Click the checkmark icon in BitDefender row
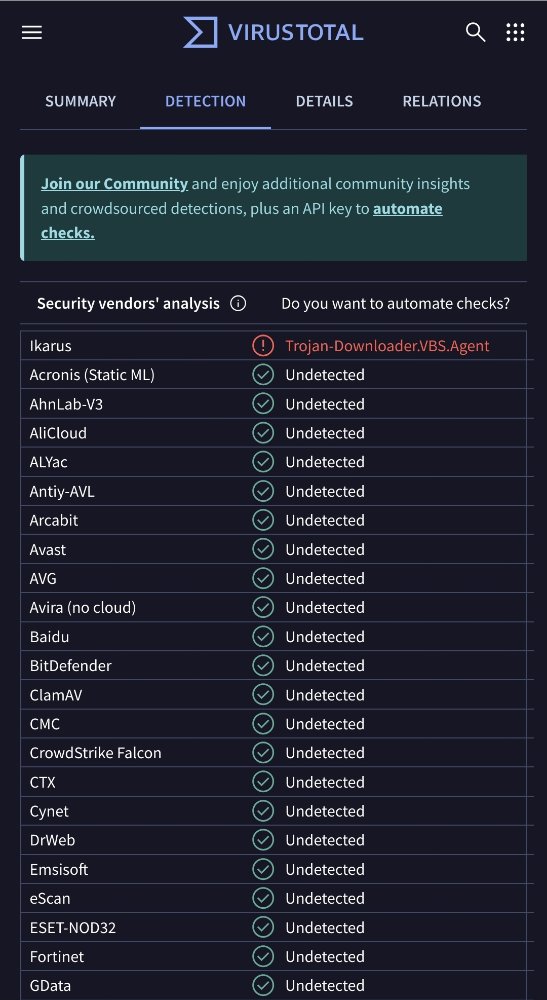The width and height of the screenshot is (547, 1000). point(263,665)
